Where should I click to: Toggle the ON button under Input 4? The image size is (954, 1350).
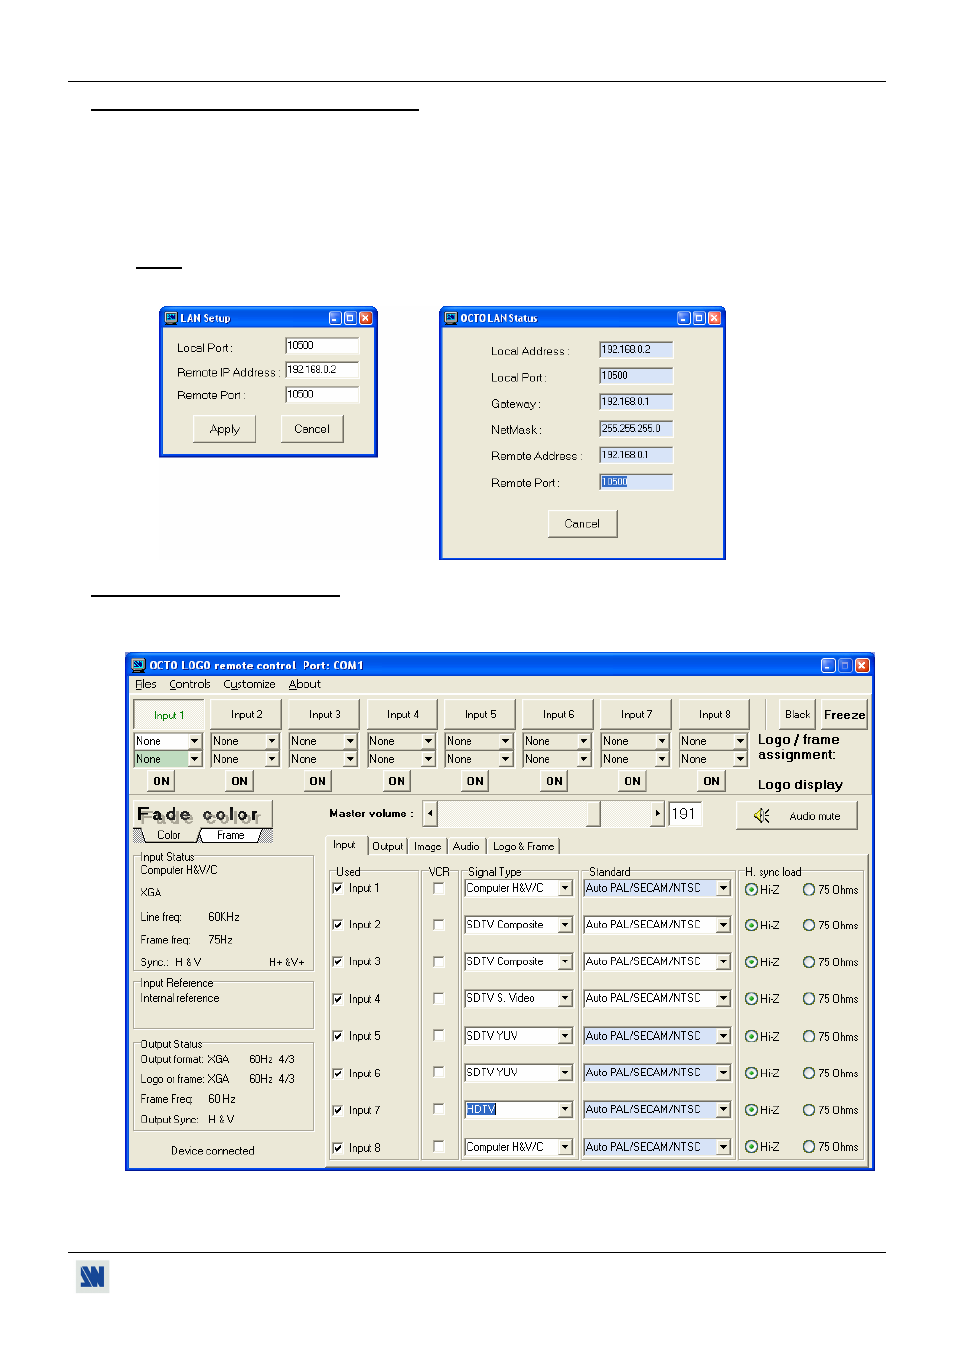coord(397,781)
